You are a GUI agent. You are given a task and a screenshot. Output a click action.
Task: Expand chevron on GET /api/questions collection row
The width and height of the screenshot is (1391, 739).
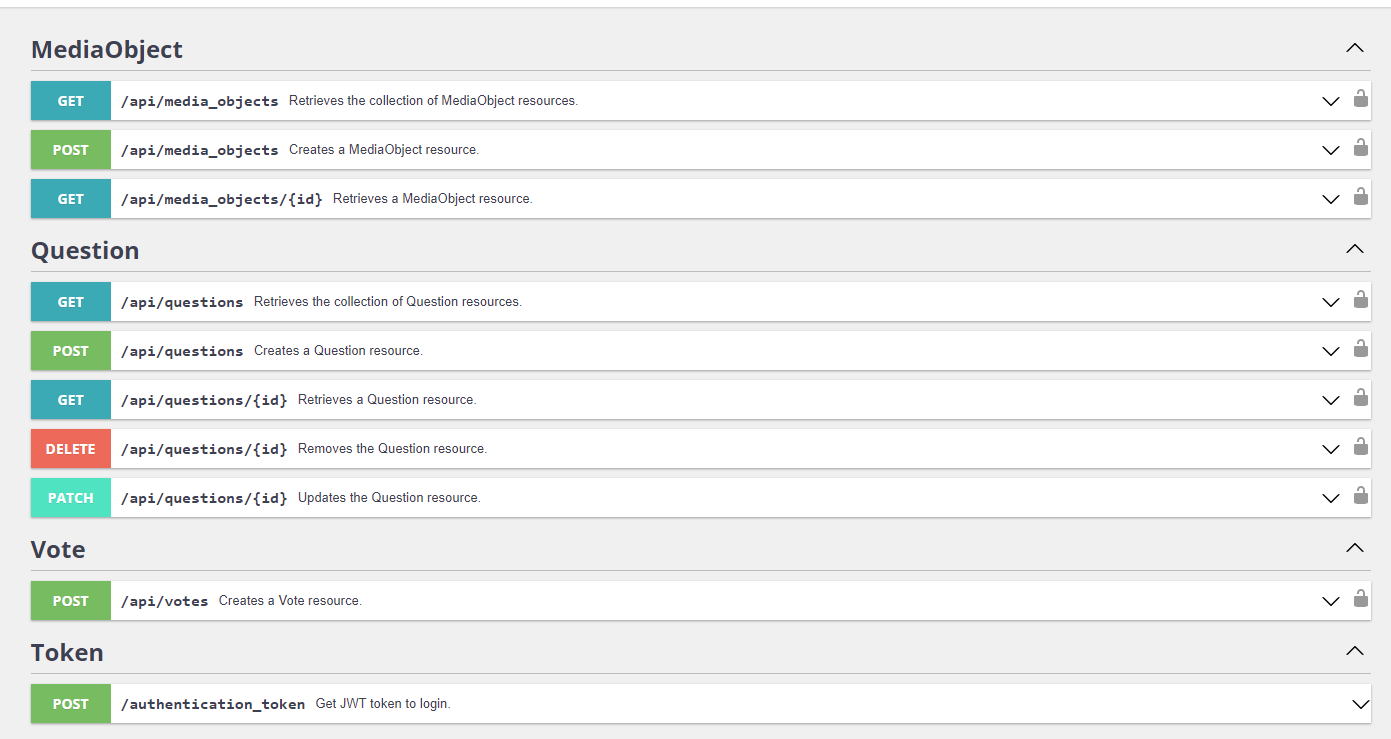(x=1331, y=302)
